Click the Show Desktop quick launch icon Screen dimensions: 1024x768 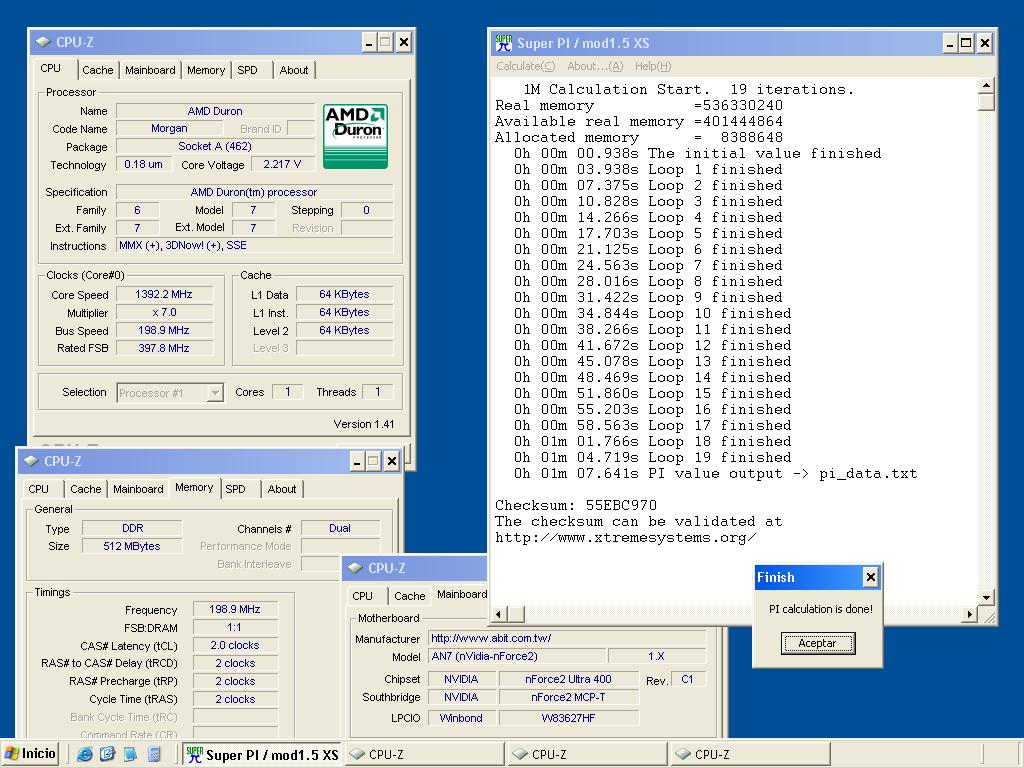click(131, 754)
